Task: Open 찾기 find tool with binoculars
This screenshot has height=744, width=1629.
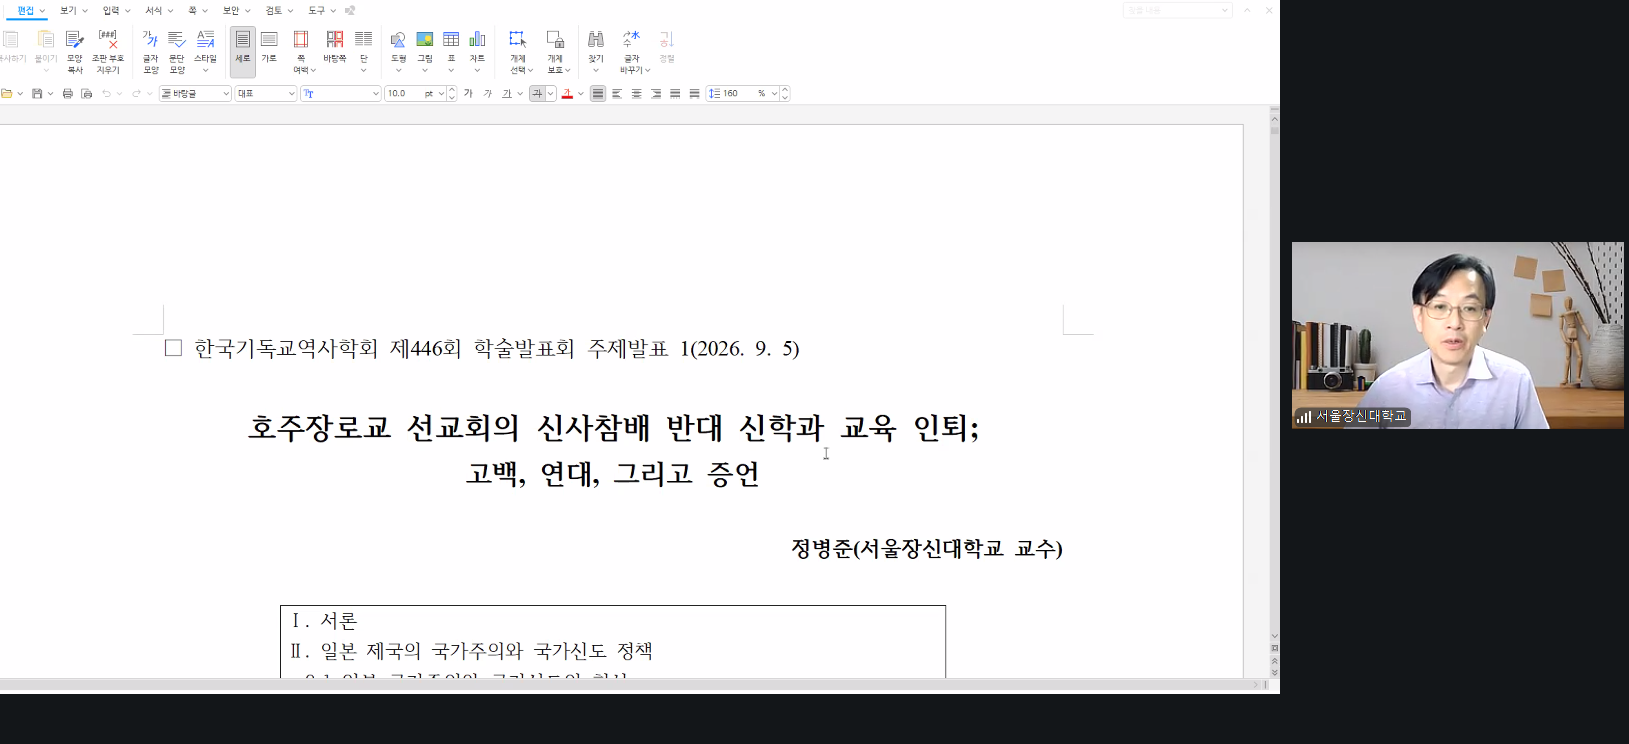Action: [596, 51]
